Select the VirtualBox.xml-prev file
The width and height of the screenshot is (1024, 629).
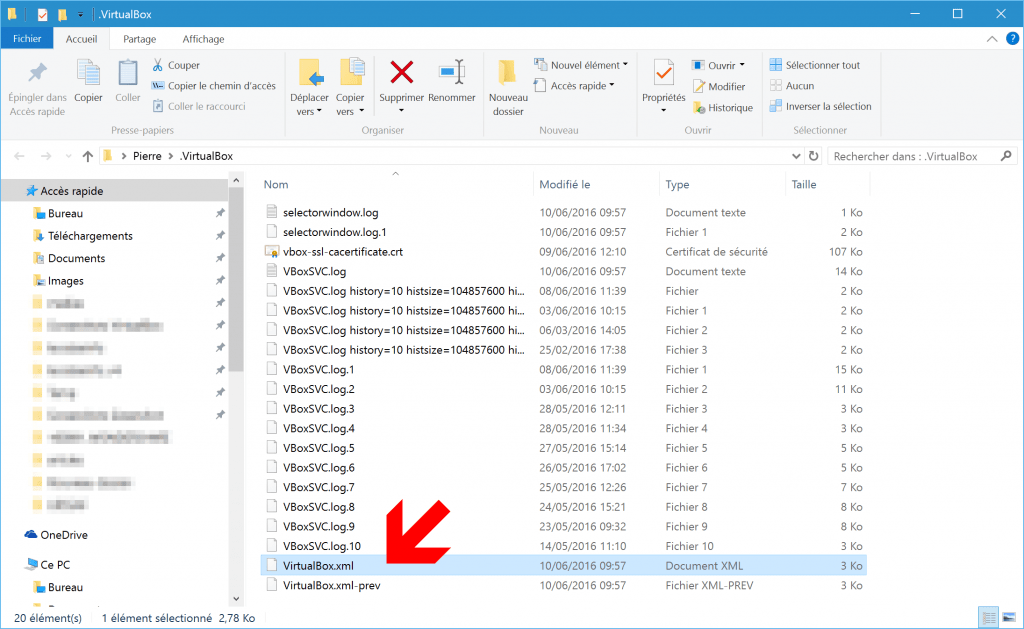(331, 585)
